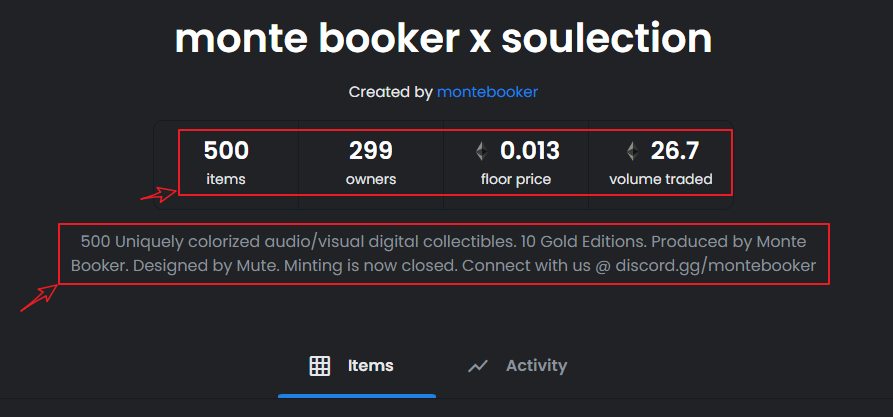Click the discord.gg/montebooker text in description
Screen dimensions: 893x417
[715, 265]
